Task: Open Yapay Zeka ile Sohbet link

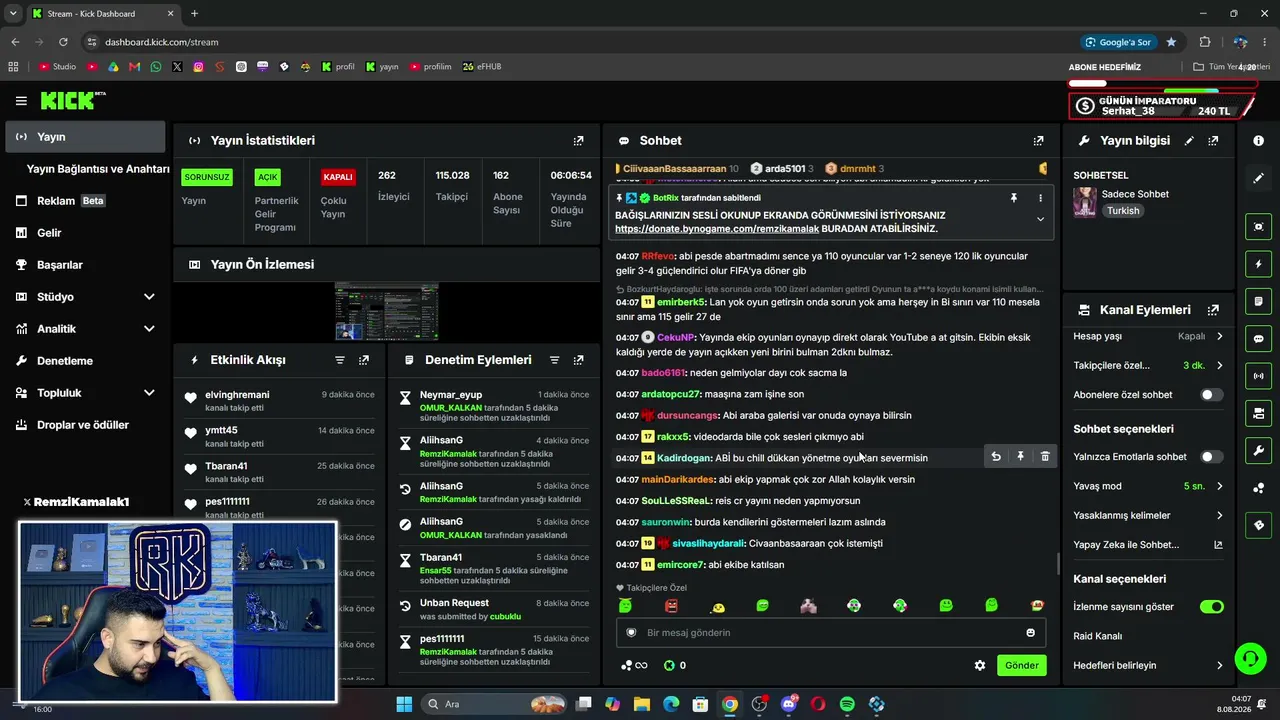Action: [1148, 545]
